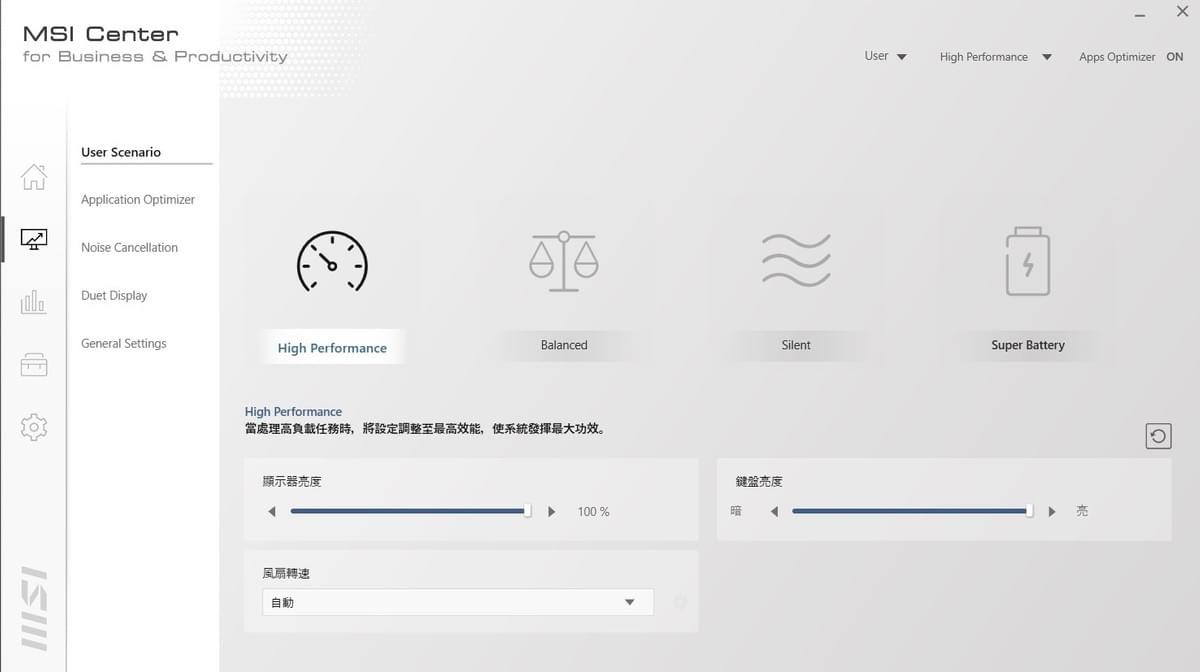The width and height of the screenshot is (1200, 672).
Task: Select the High Performance speedometer icon
Action: coord(332,261)
